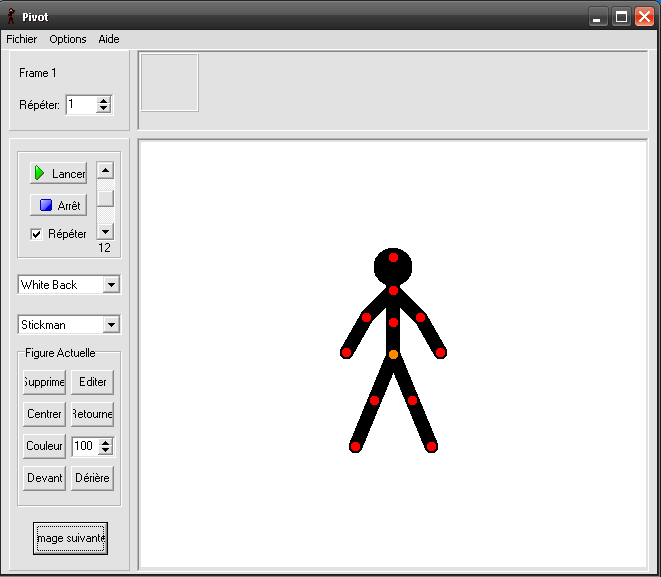The height and width of the screenshot is (577, 661).
Task: Increase frame Répéter count stepper up
Action: coord(103,101)
